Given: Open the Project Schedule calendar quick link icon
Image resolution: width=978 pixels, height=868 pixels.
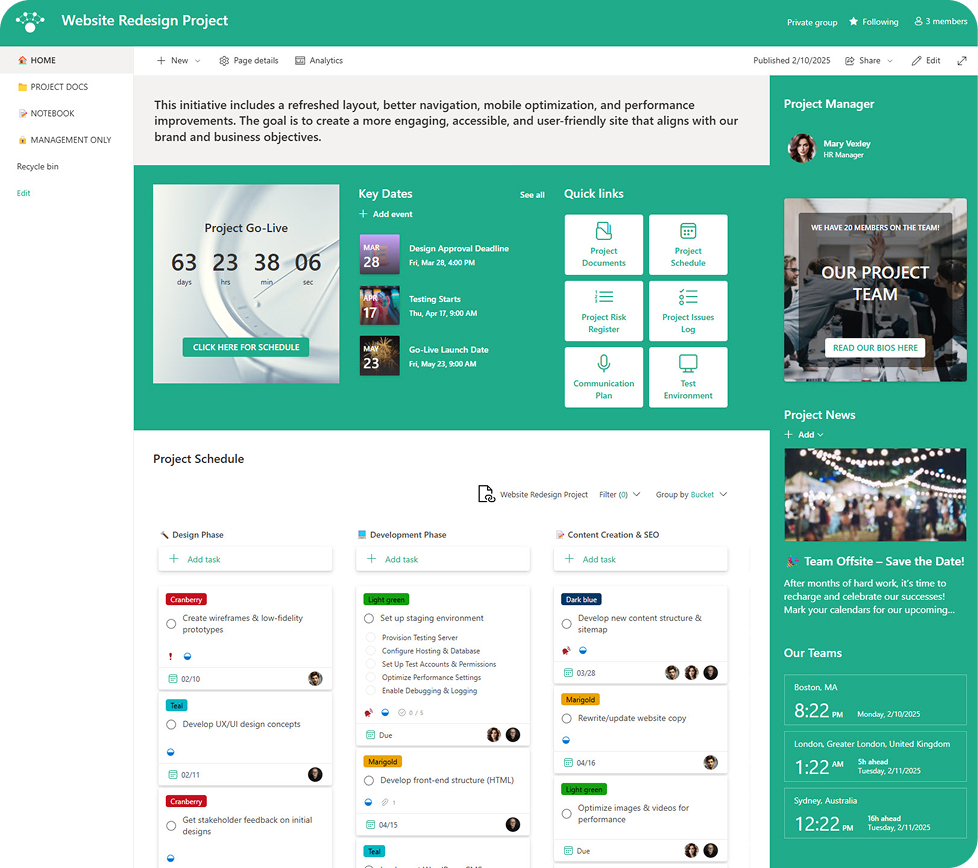Looking at the screenshot, I should 688,231.
